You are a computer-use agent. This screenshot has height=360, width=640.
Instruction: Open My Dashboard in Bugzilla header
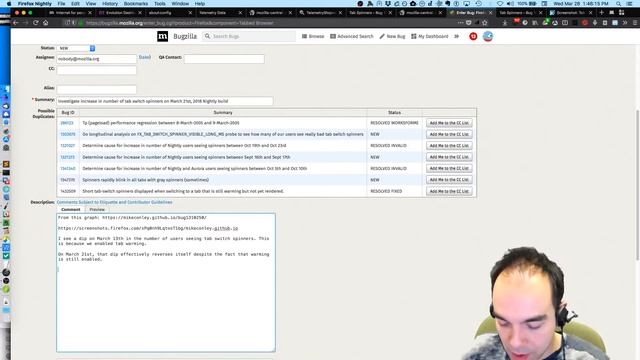(430, 36)
